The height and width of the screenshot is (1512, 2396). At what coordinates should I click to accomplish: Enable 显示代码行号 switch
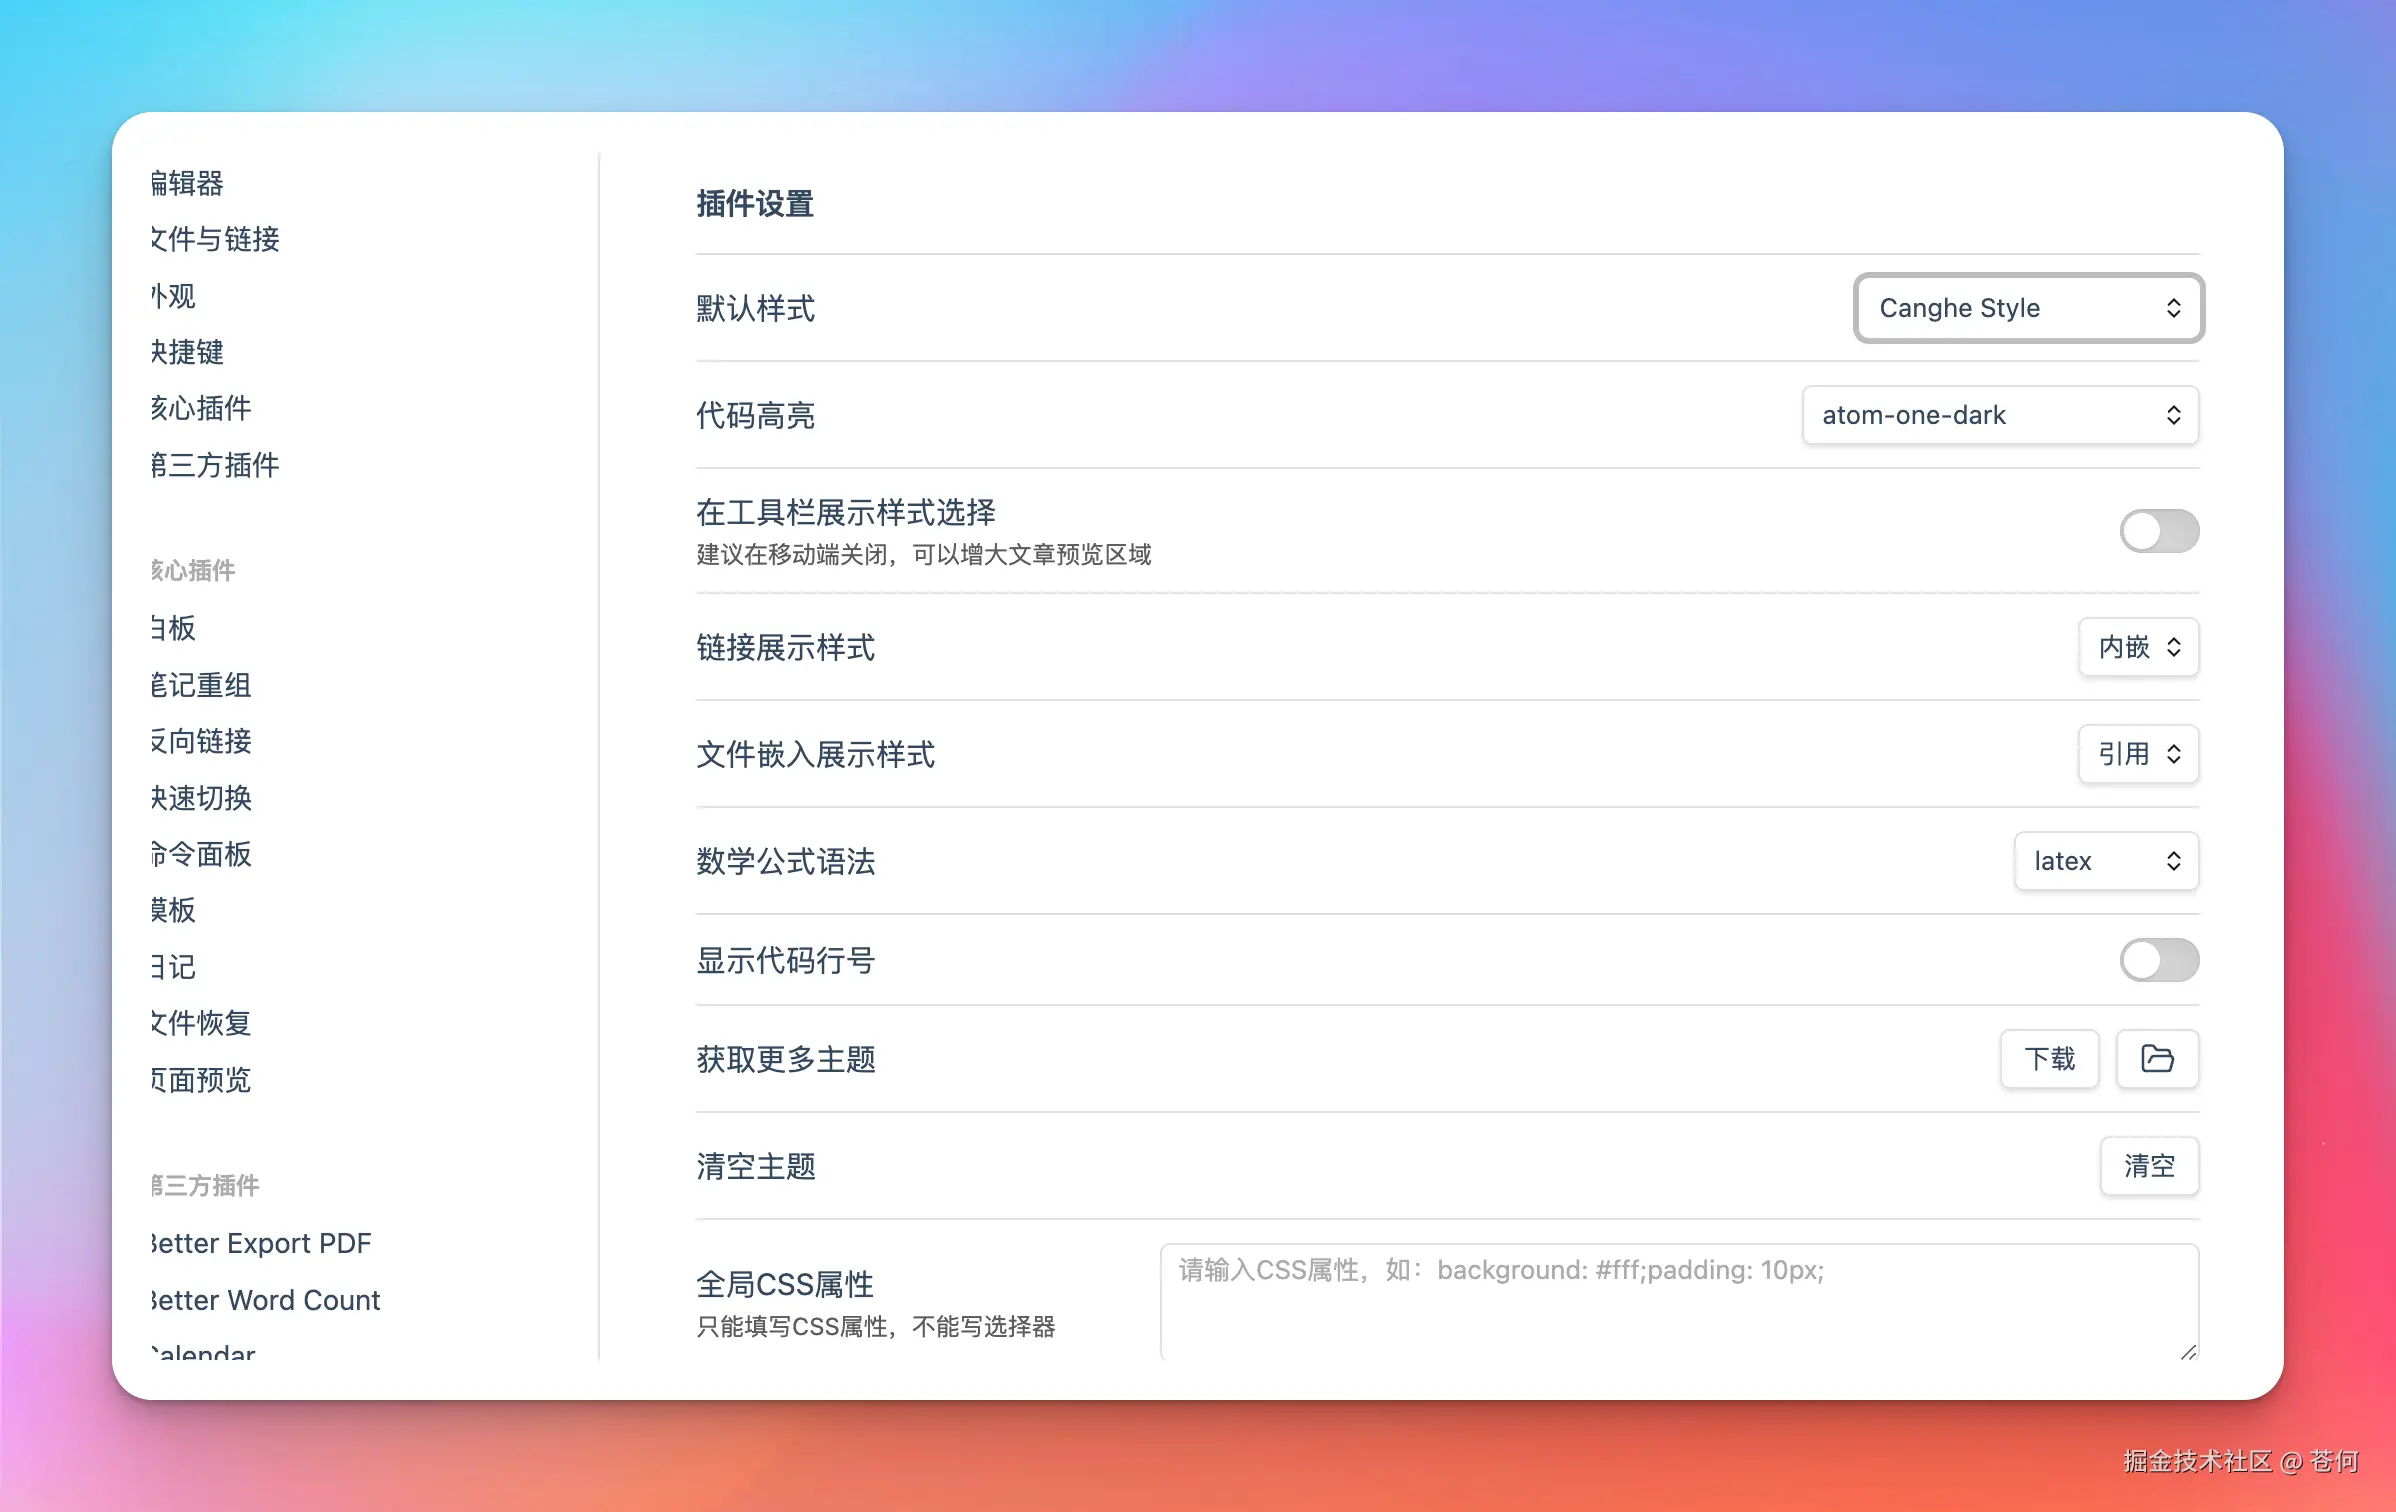[2158, 960]
